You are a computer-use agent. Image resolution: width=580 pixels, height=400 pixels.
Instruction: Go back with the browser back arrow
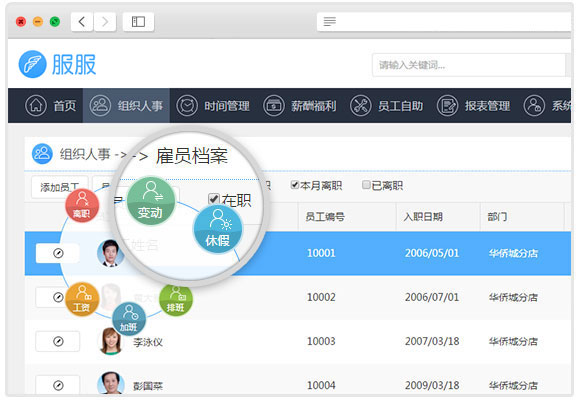point(82,21)
